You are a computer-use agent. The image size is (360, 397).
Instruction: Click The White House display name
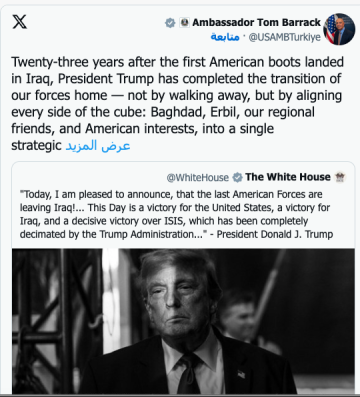(288, 177)
